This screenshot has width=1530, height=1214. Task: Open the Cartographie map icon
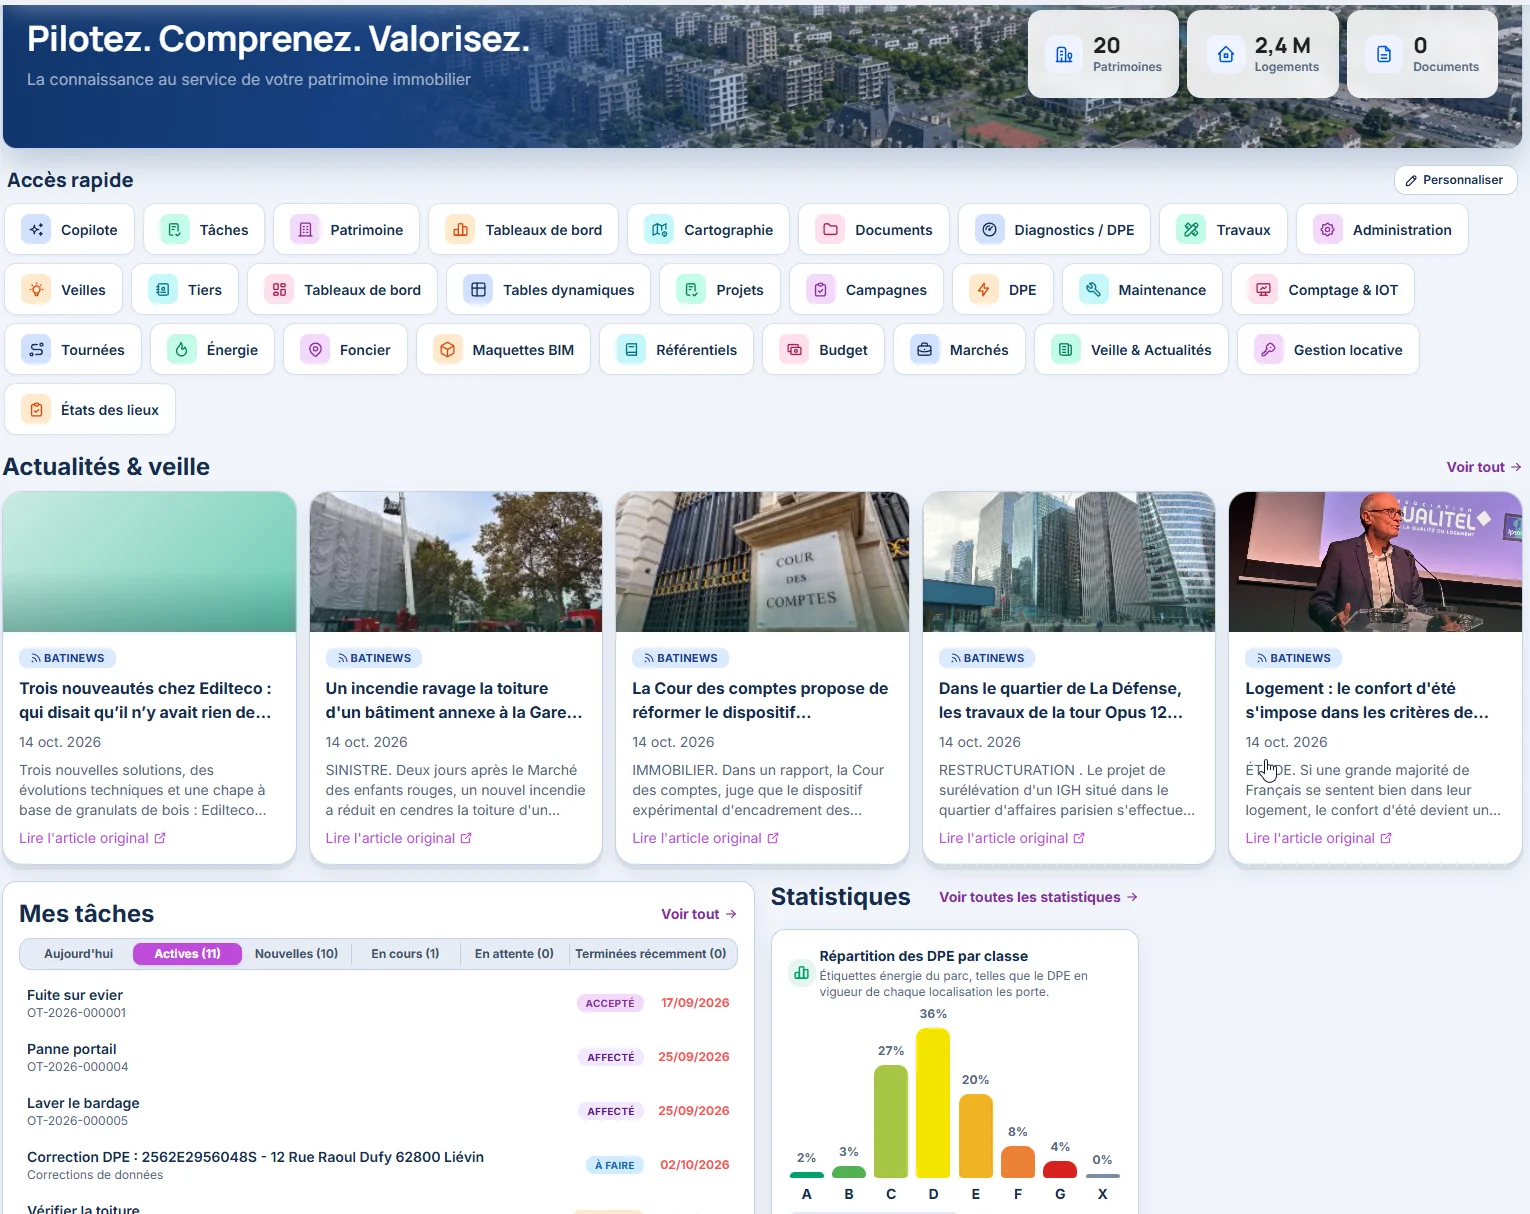pyautogui.click(x=659, y=230)
